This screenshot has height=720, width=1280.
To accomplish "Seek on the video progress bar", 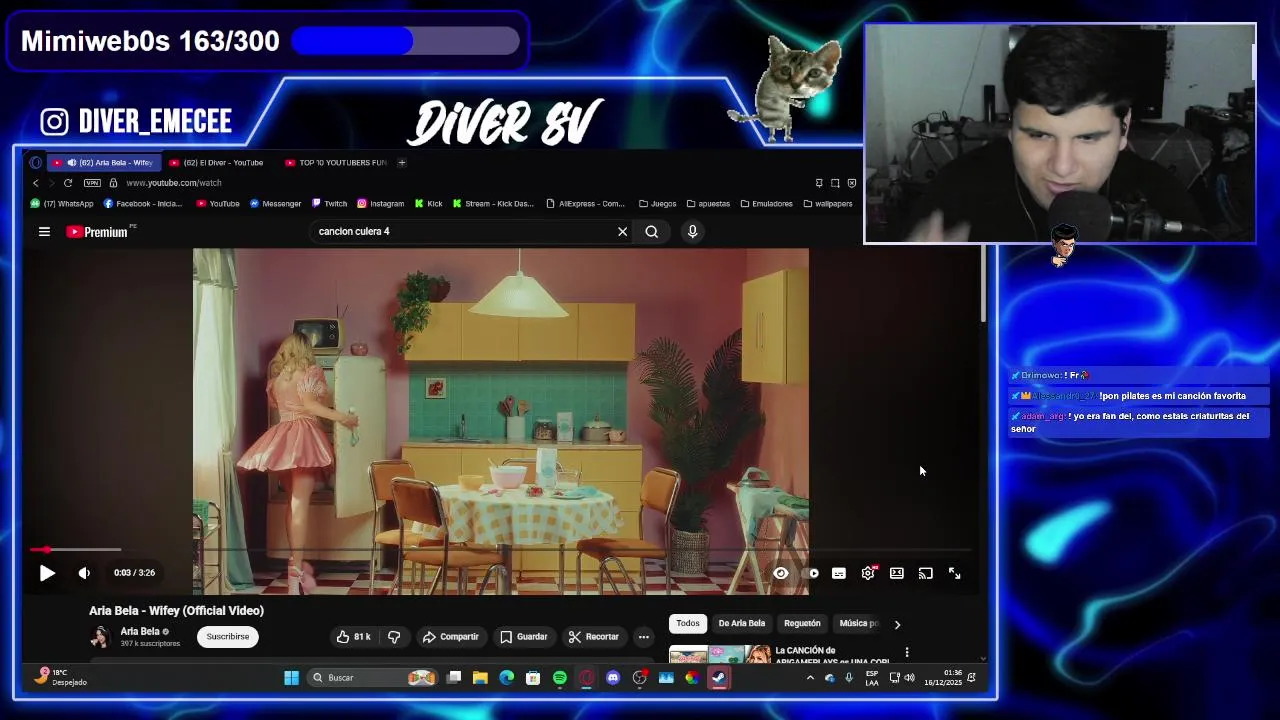I will [x=500, y=549].
